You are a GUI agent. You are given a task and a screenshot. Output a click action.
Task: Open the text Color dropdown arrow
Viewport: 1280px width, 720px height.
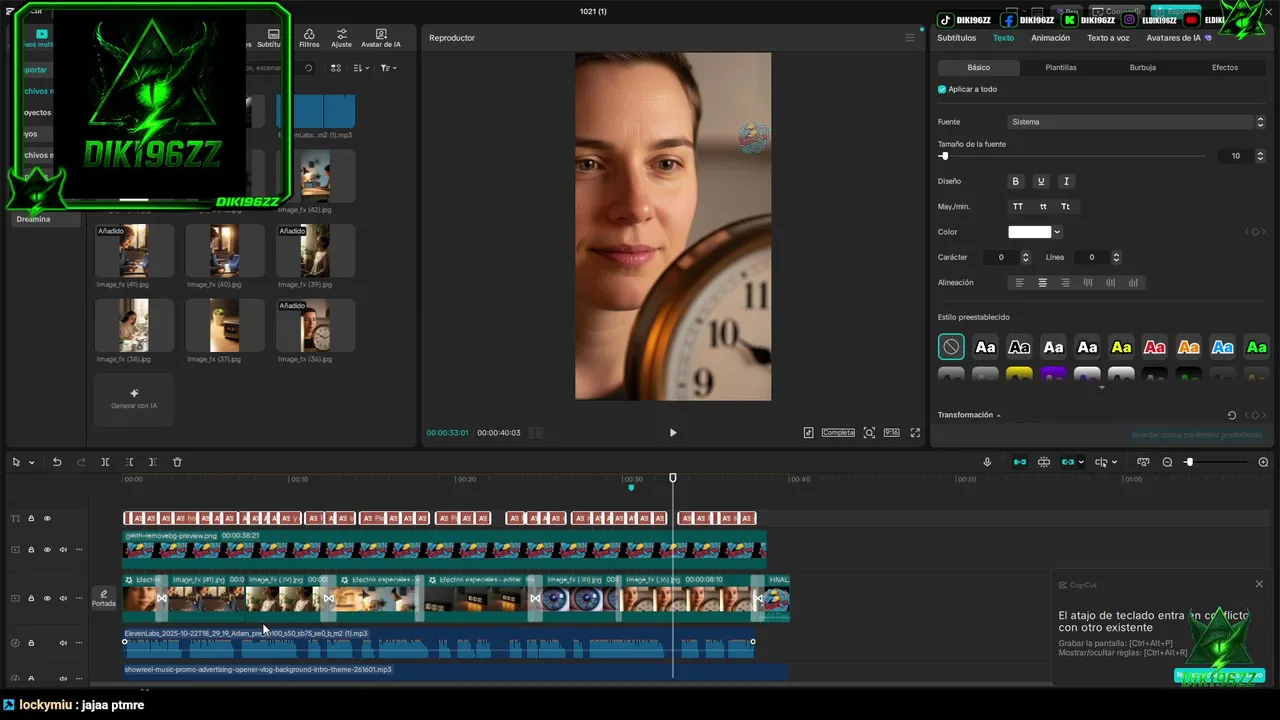click(1057, 232)
